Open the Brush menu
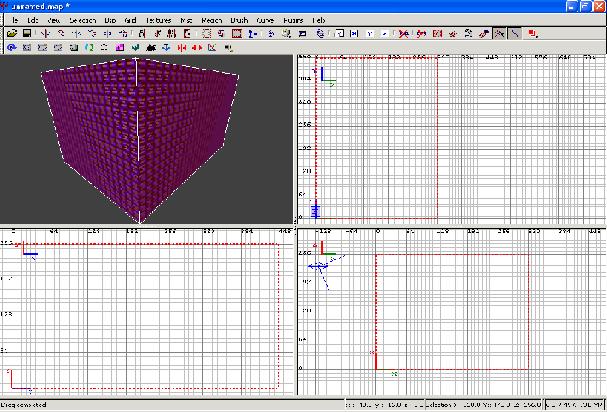The height and width of the screenshot is (412, 607). pos(239,21)
